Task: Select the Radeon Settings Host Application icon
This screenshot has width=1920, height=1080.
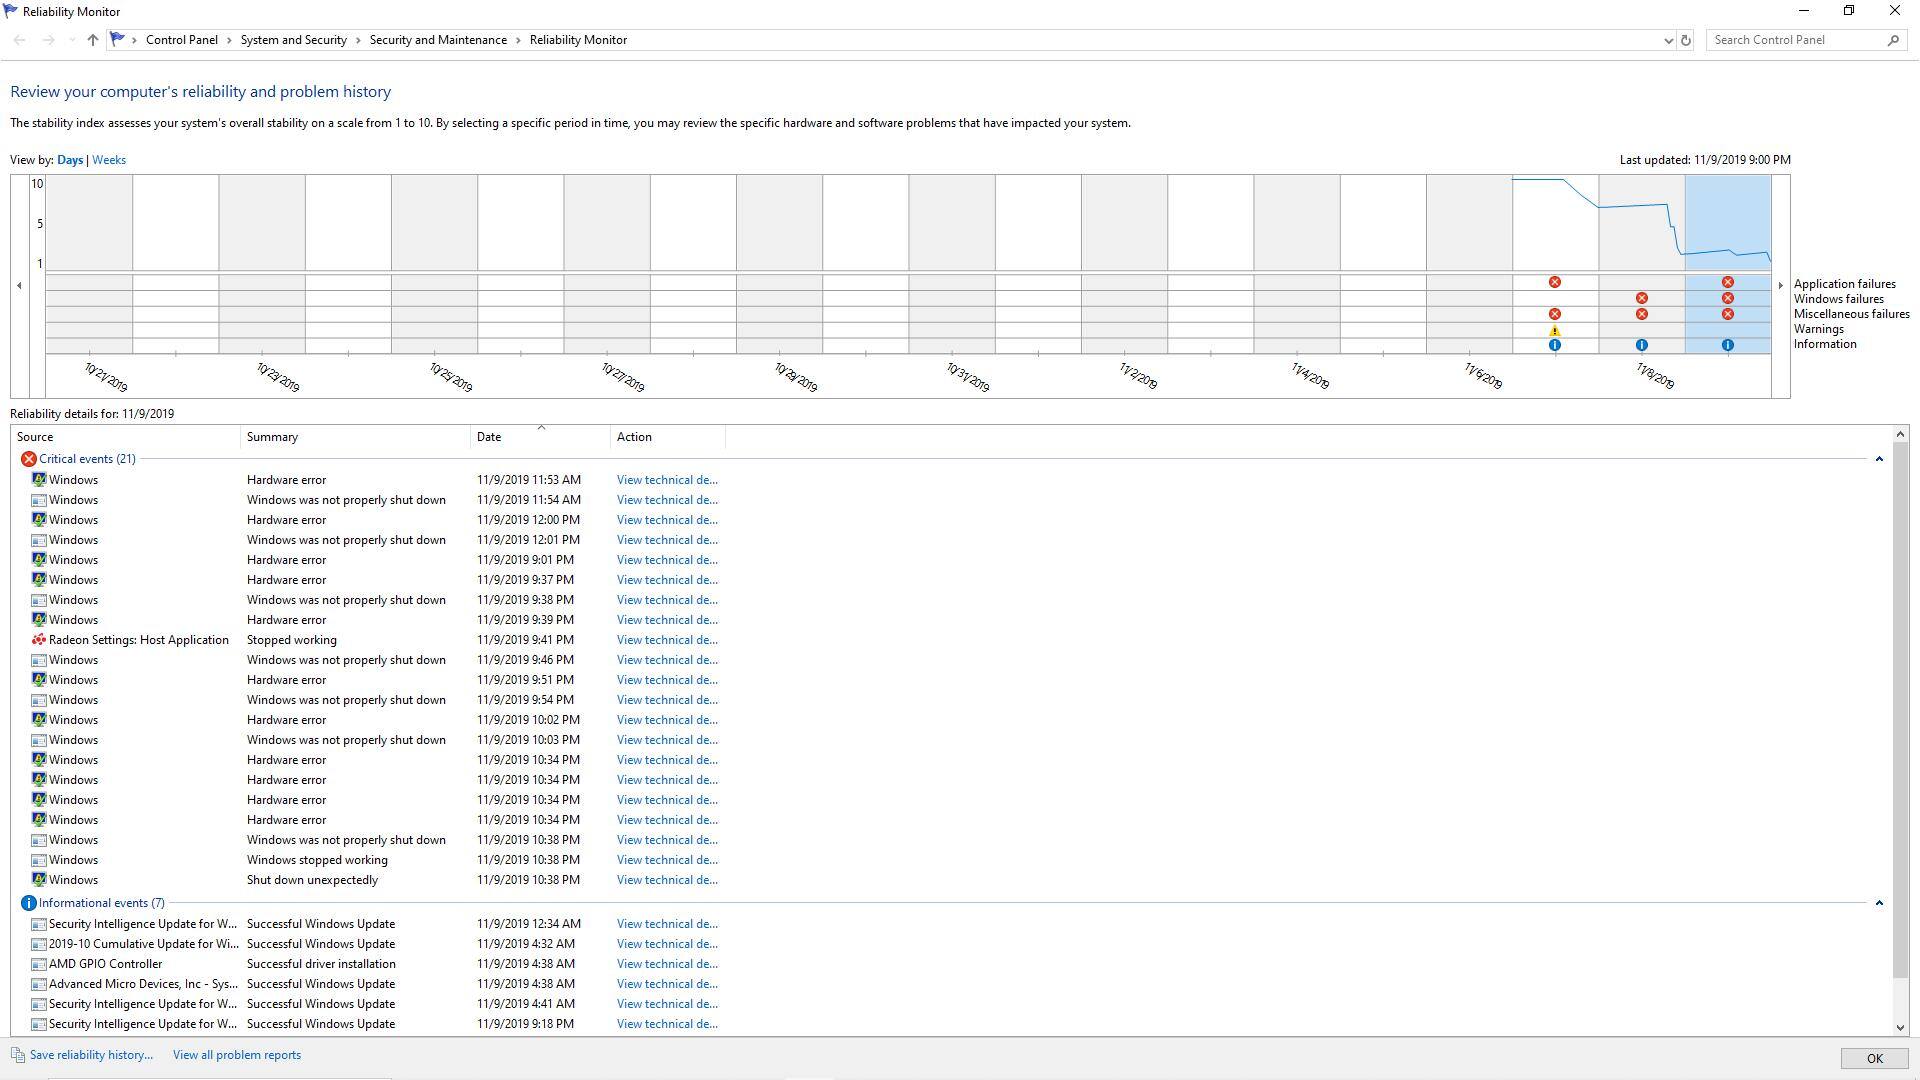Action: [x=38, y=640]
